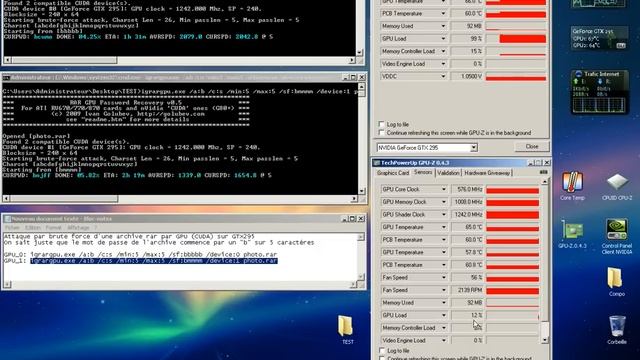Viewport: 640px width, 360px height.
Task: Click the highlighted GPU_1 command line in Bloc-notes
Action: click(154, 261)
